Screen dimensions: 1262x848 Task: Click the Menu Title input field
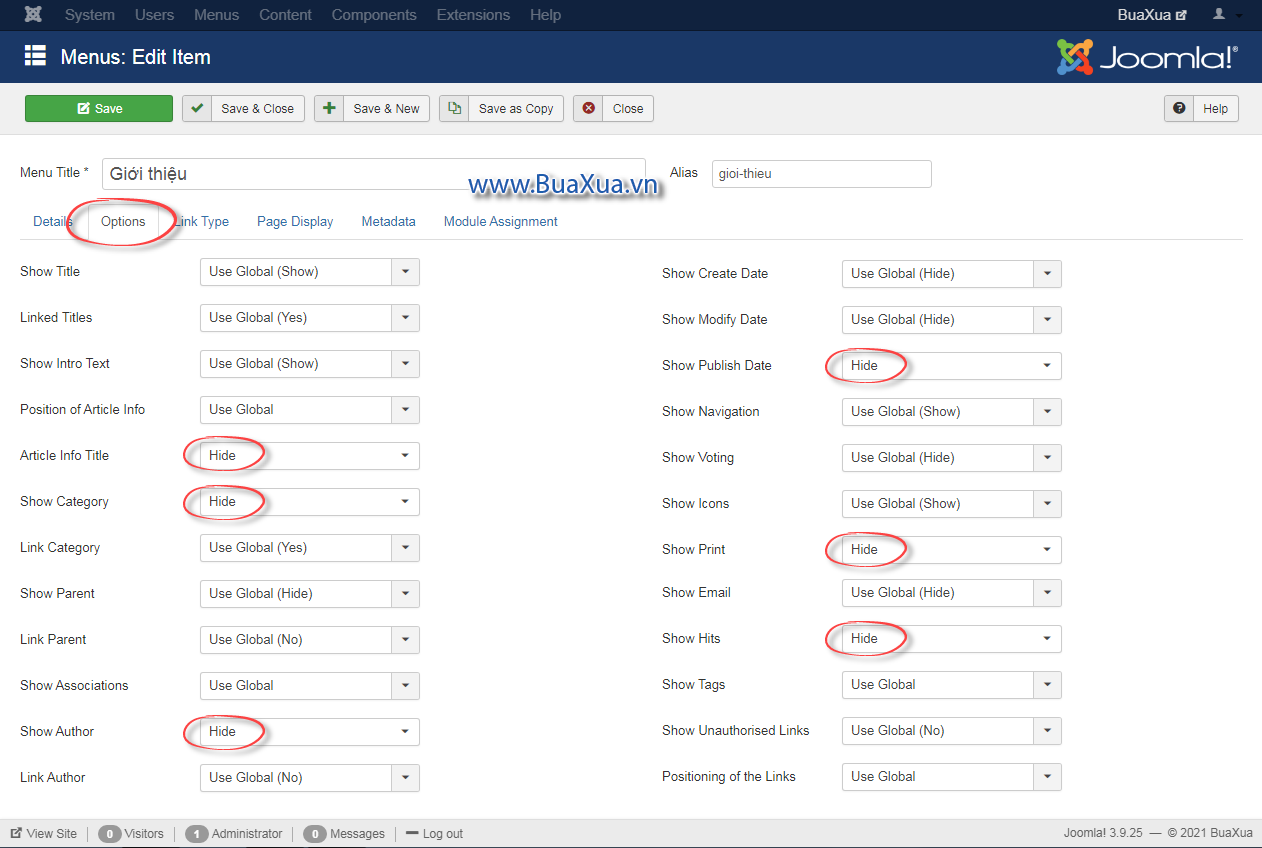pyautogui.click(x=374, y=174)
